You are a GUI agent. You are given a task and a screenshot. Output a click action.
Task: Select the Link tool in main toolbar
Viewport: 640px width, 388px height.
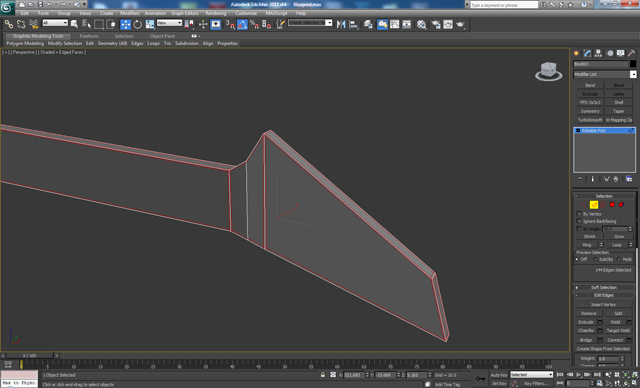[x=9, y=24]
